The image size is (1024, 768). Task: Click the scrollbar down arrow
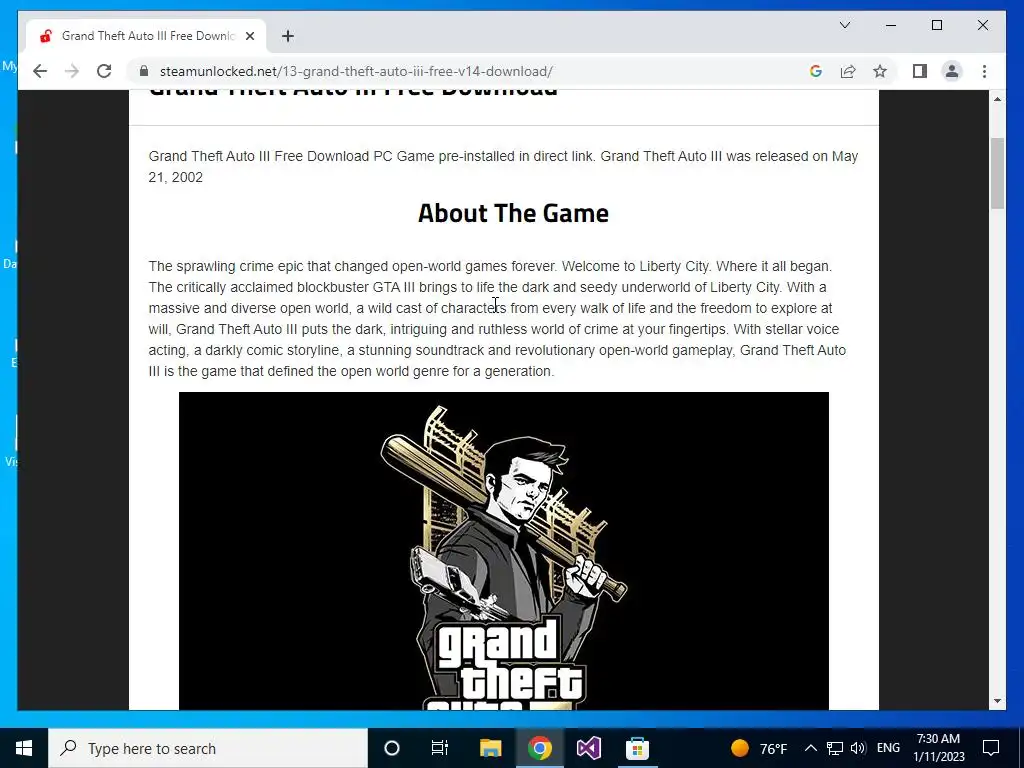(997, 701)
